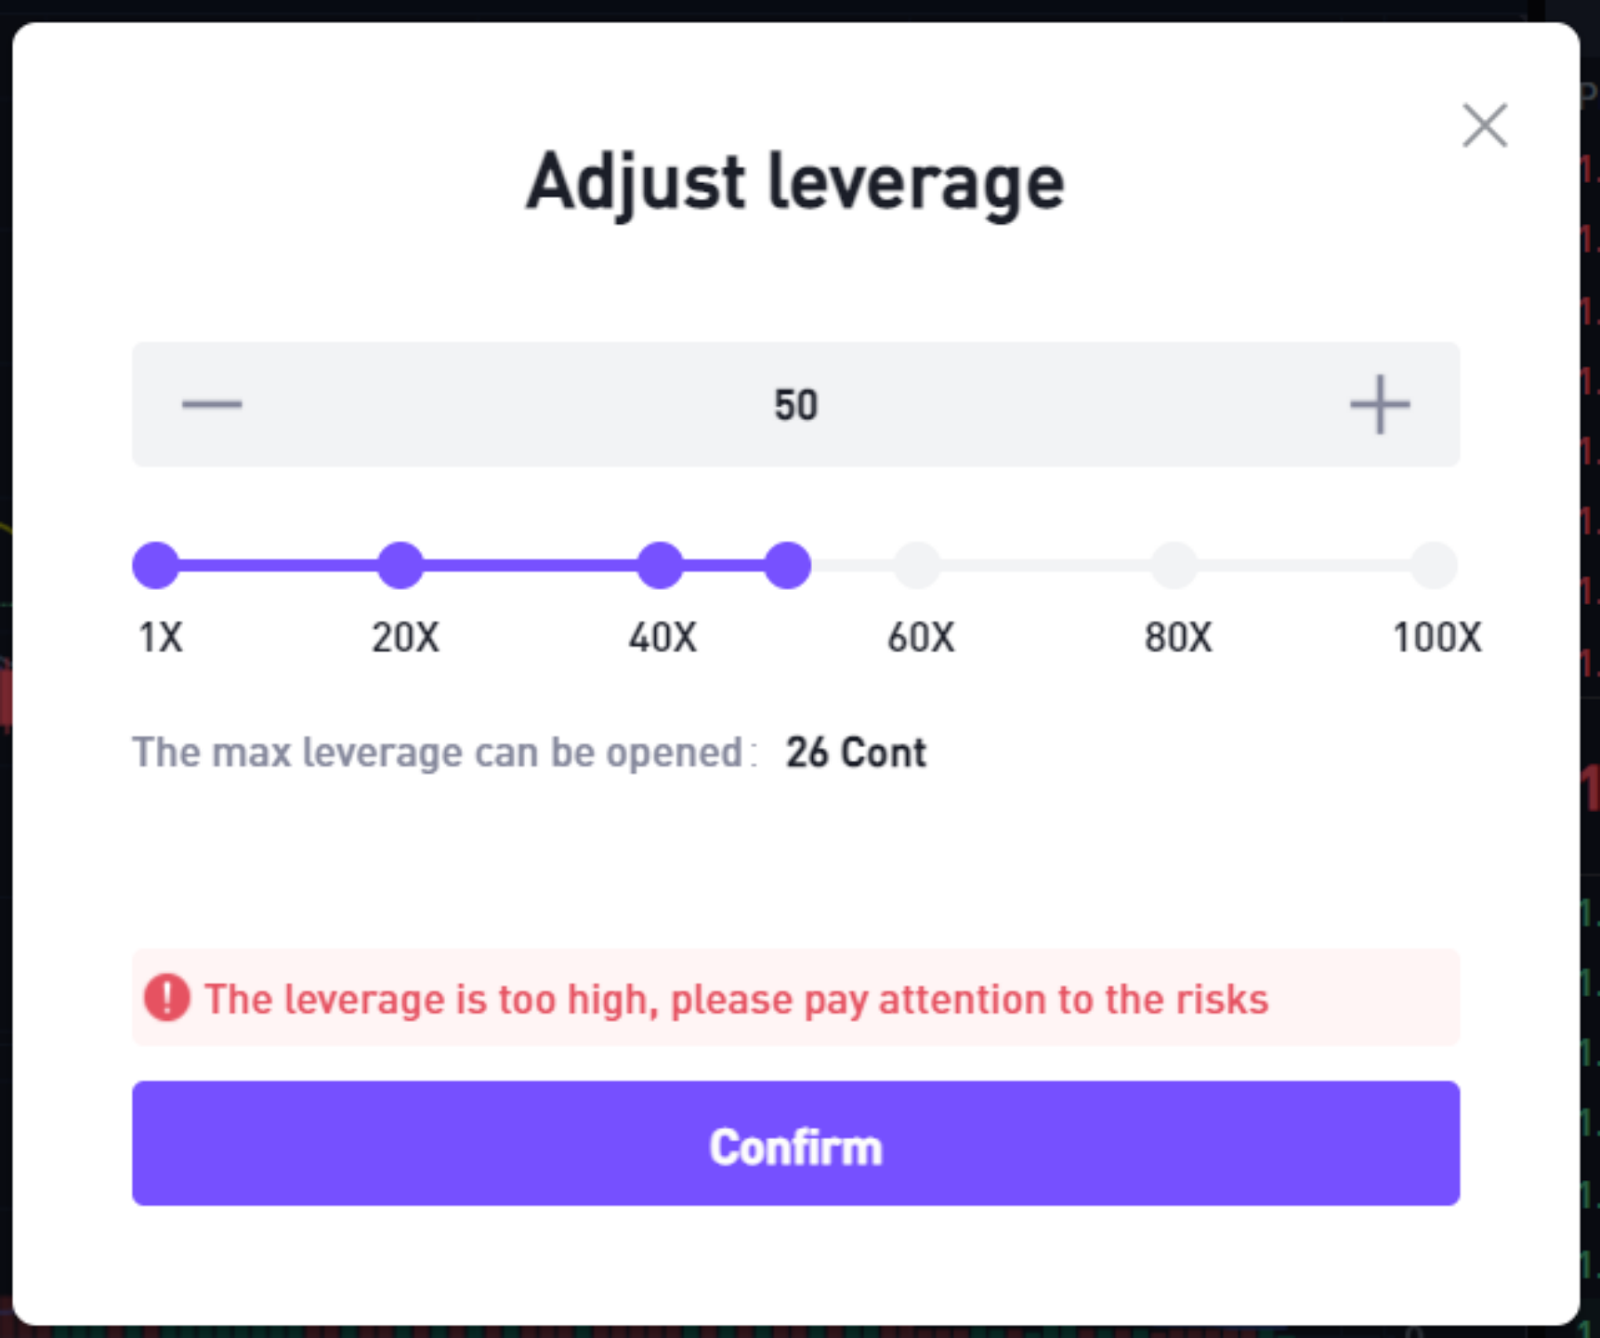Screen dimensions: 1600x1338
Task: Select the 40X stop dot on slider
Action: coord(660,565)
